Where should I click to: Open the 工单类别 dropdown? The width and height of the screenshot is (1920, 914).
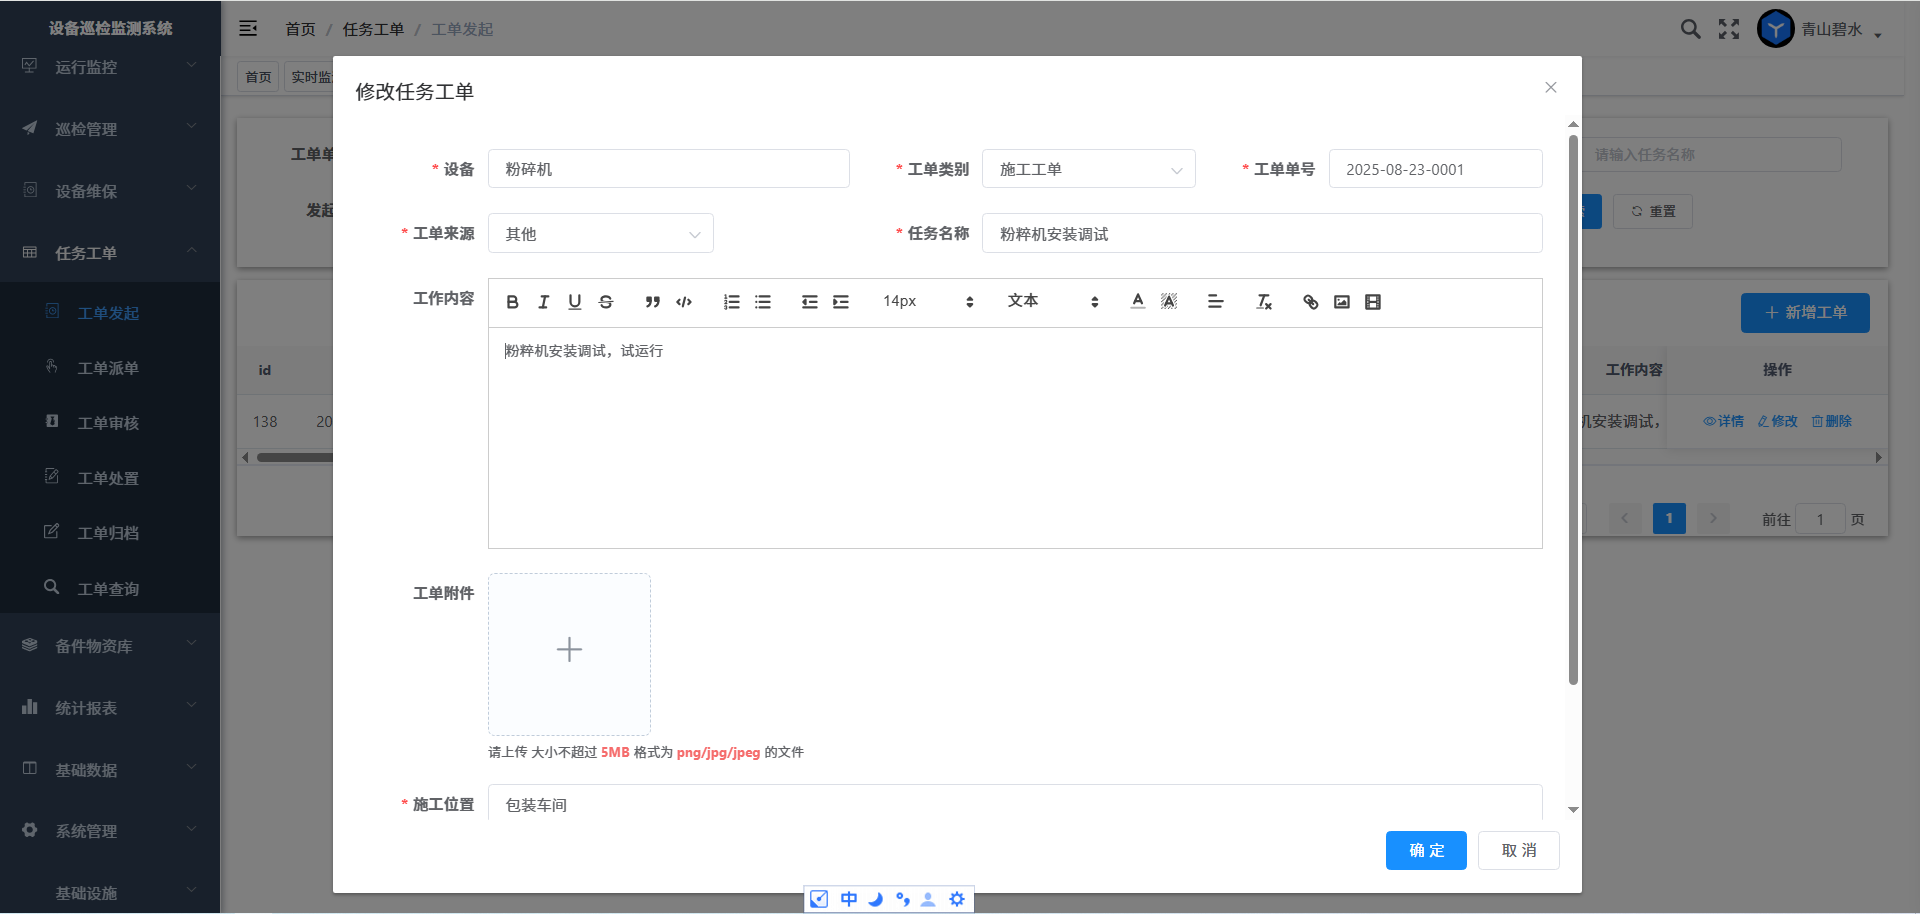pyautogui.click(x=1088, y=169)
